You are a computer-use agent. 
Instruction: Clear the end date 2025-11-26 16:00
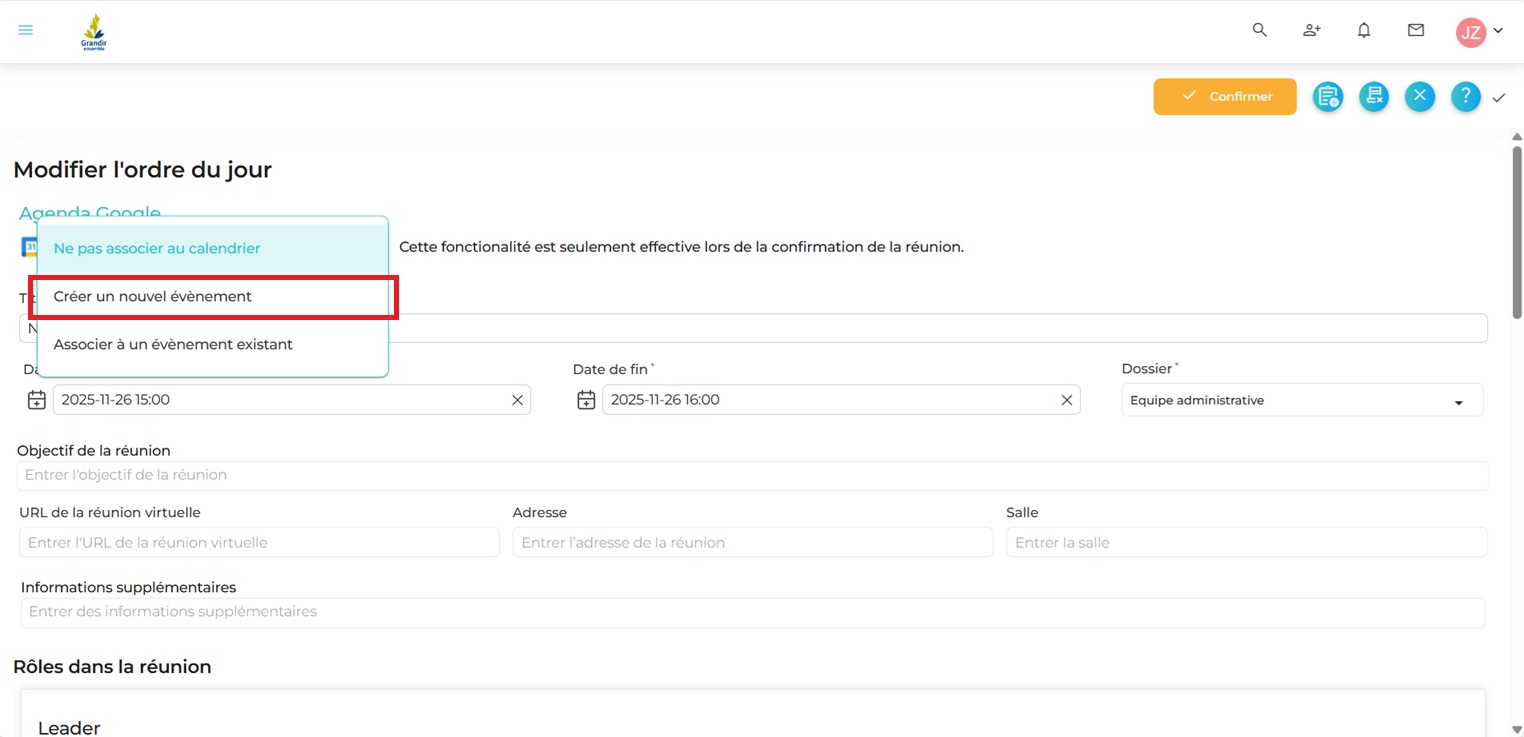click(1067, 400)
